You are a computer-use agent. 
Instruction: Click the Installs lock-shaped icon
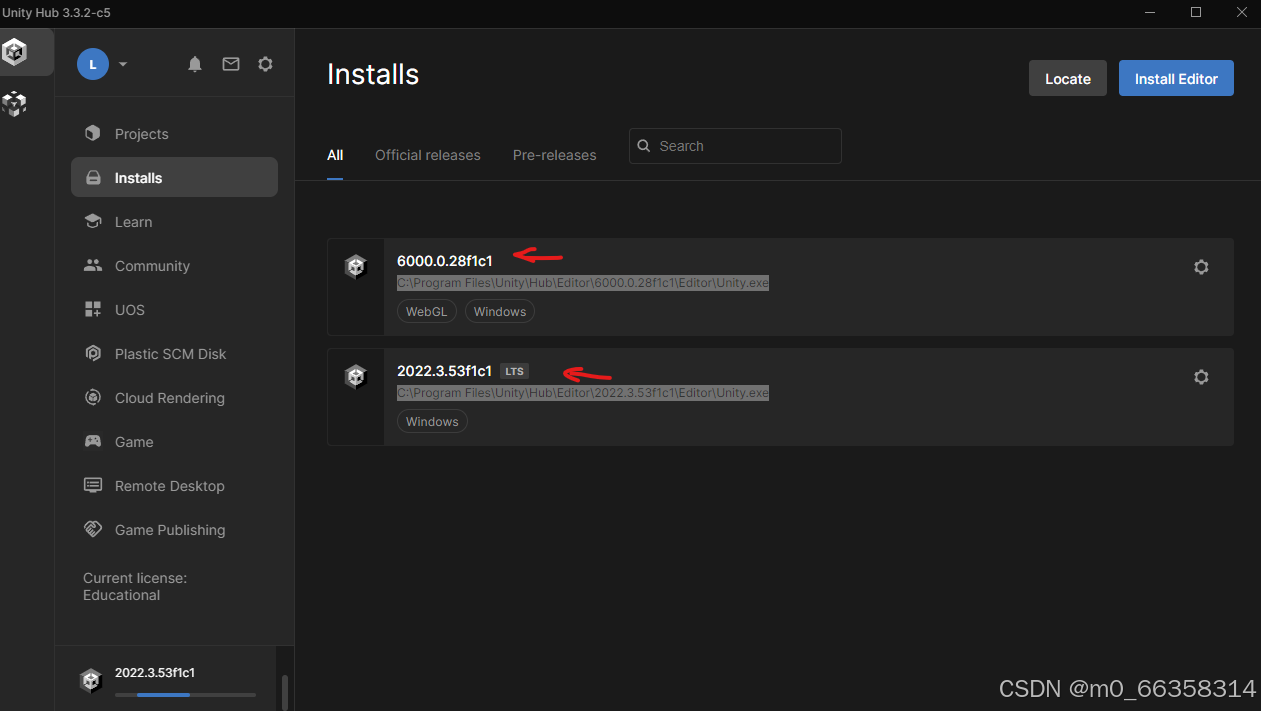tap(93, 178)
